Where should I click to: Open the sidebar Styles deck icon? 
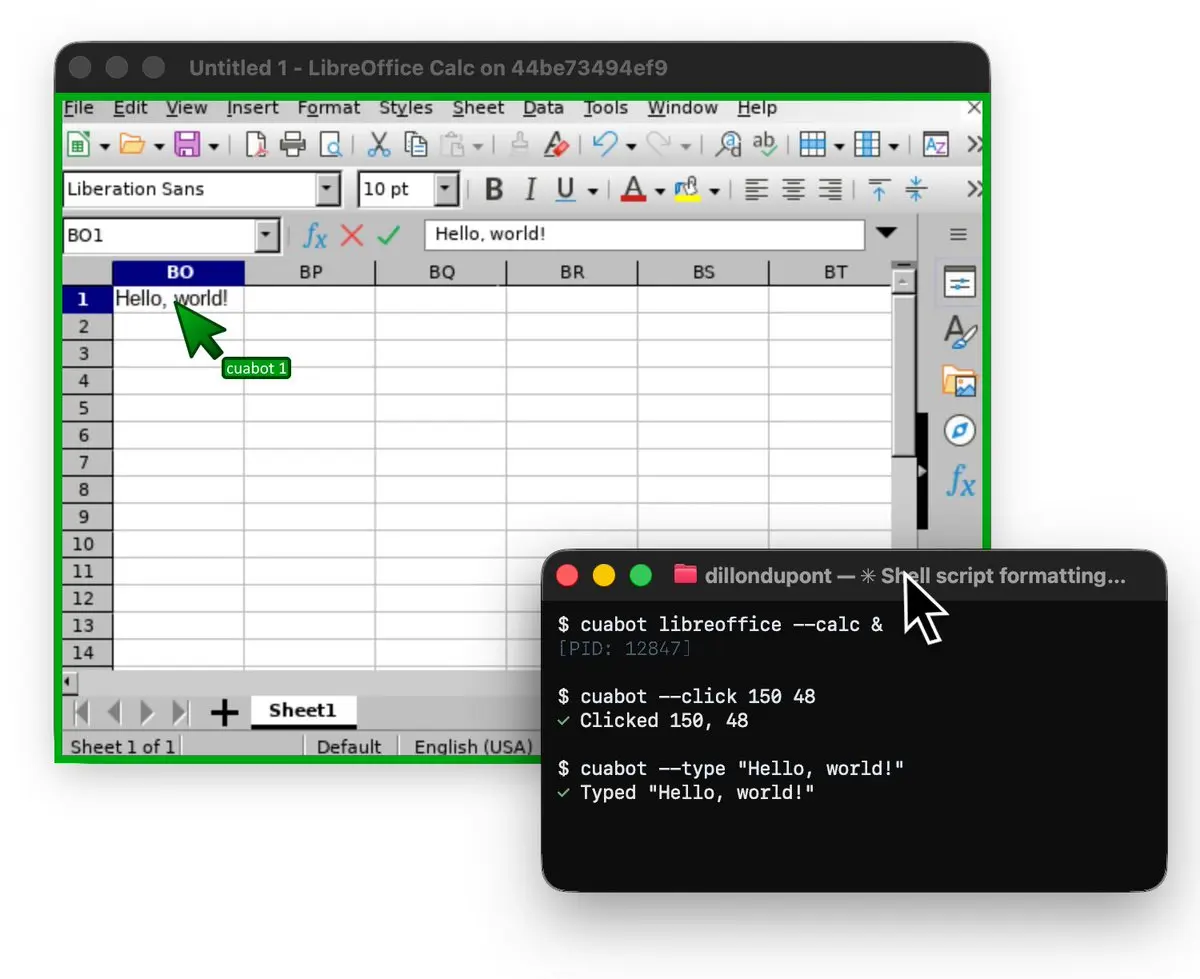[x=959, y=332]
